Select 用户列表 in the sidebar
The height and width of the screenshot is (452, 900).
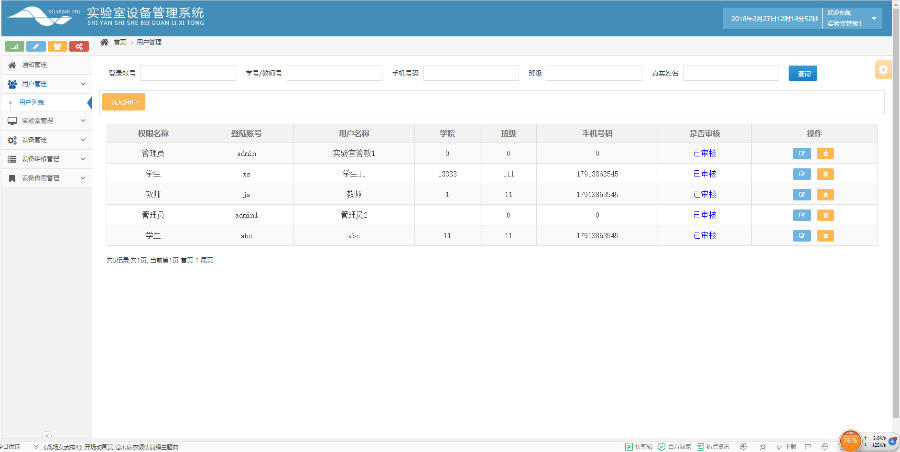[x=32, y=102]
